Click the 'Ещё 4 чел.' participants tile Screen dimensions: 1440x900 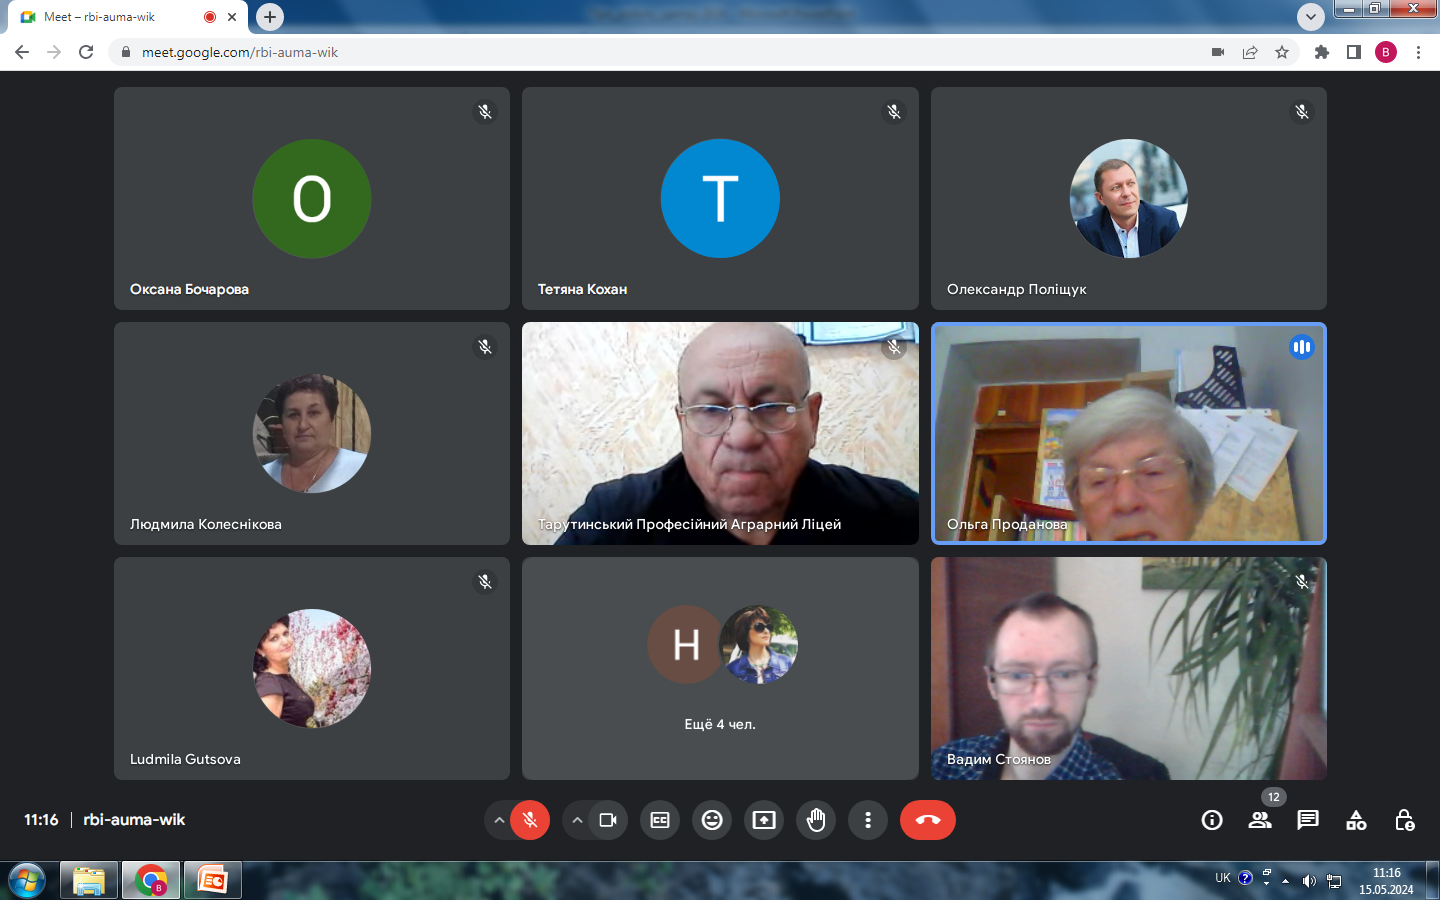(x=720, y=668)
